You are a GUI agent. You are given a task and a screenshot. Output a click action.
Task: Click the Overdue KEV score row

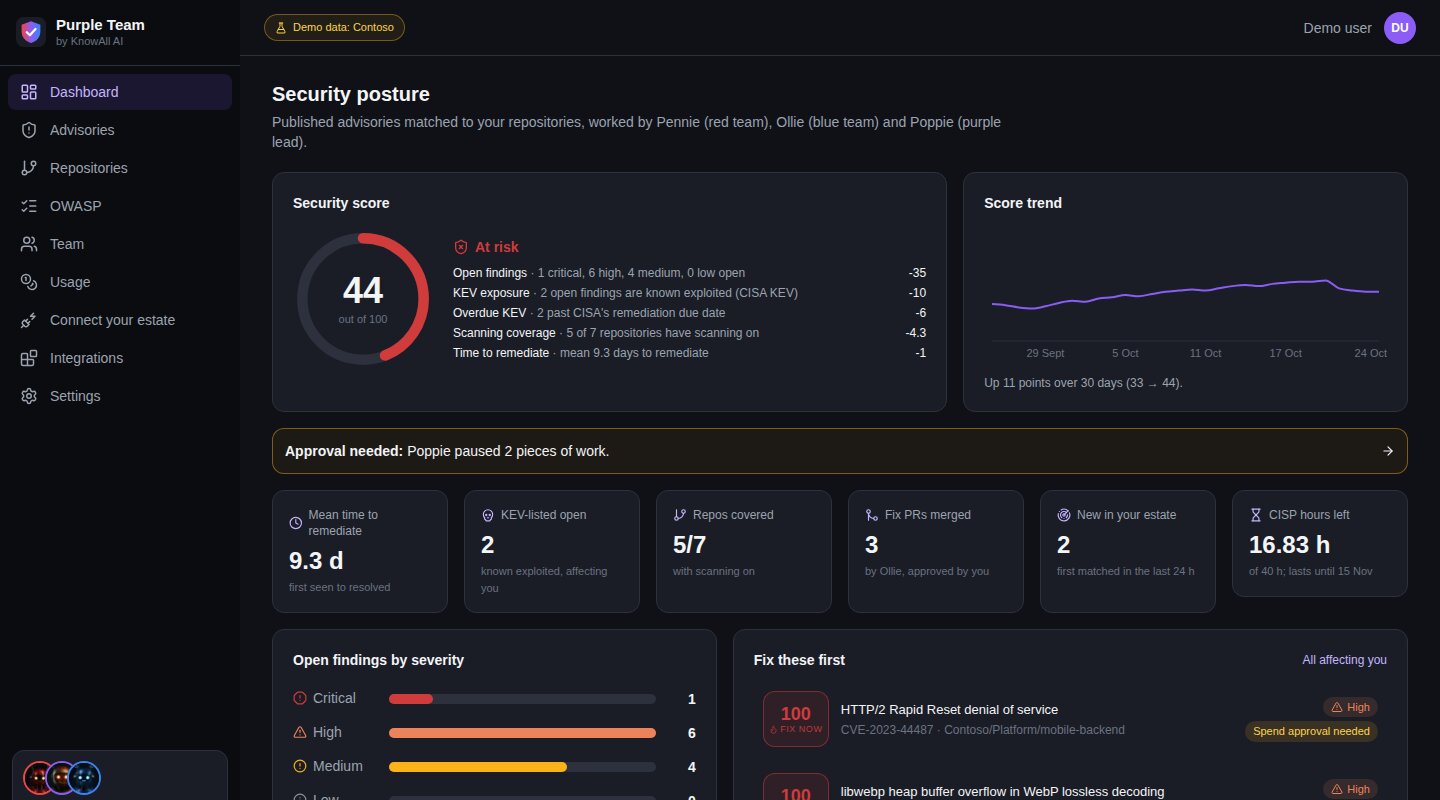pyautogui.click(x=689, y=313)
